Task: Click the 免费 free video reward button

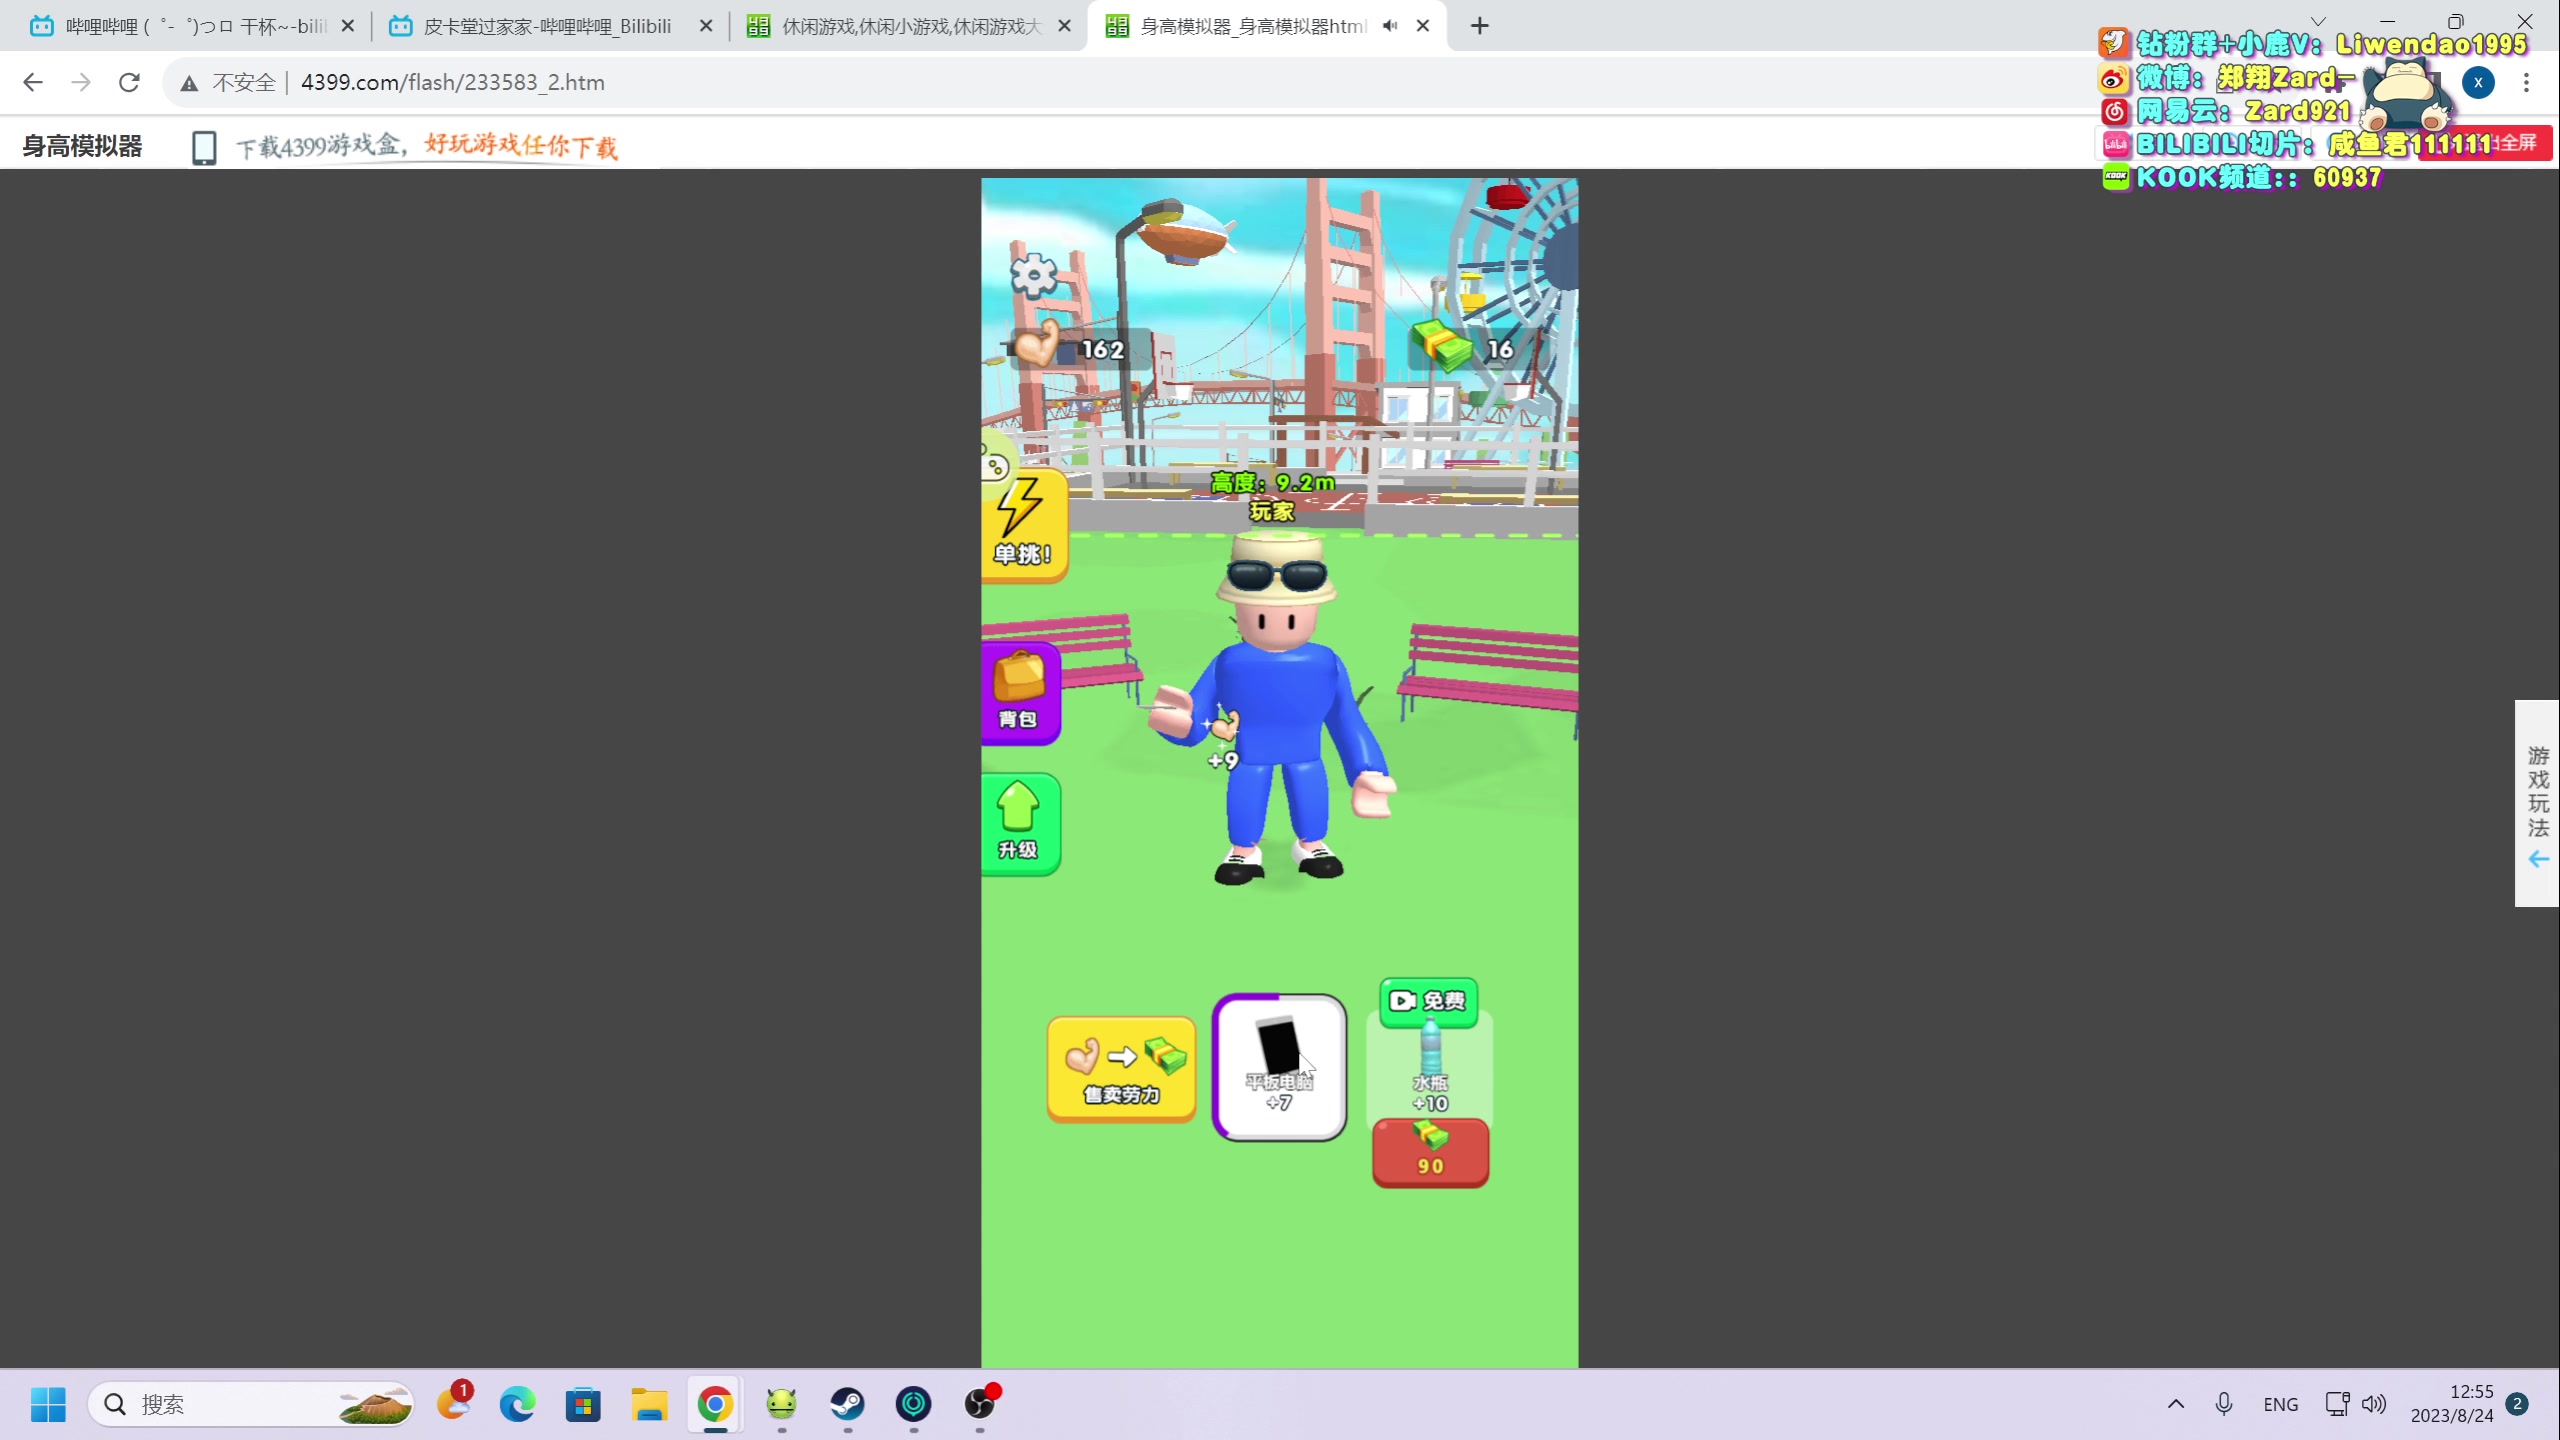Action: 1428,1001
